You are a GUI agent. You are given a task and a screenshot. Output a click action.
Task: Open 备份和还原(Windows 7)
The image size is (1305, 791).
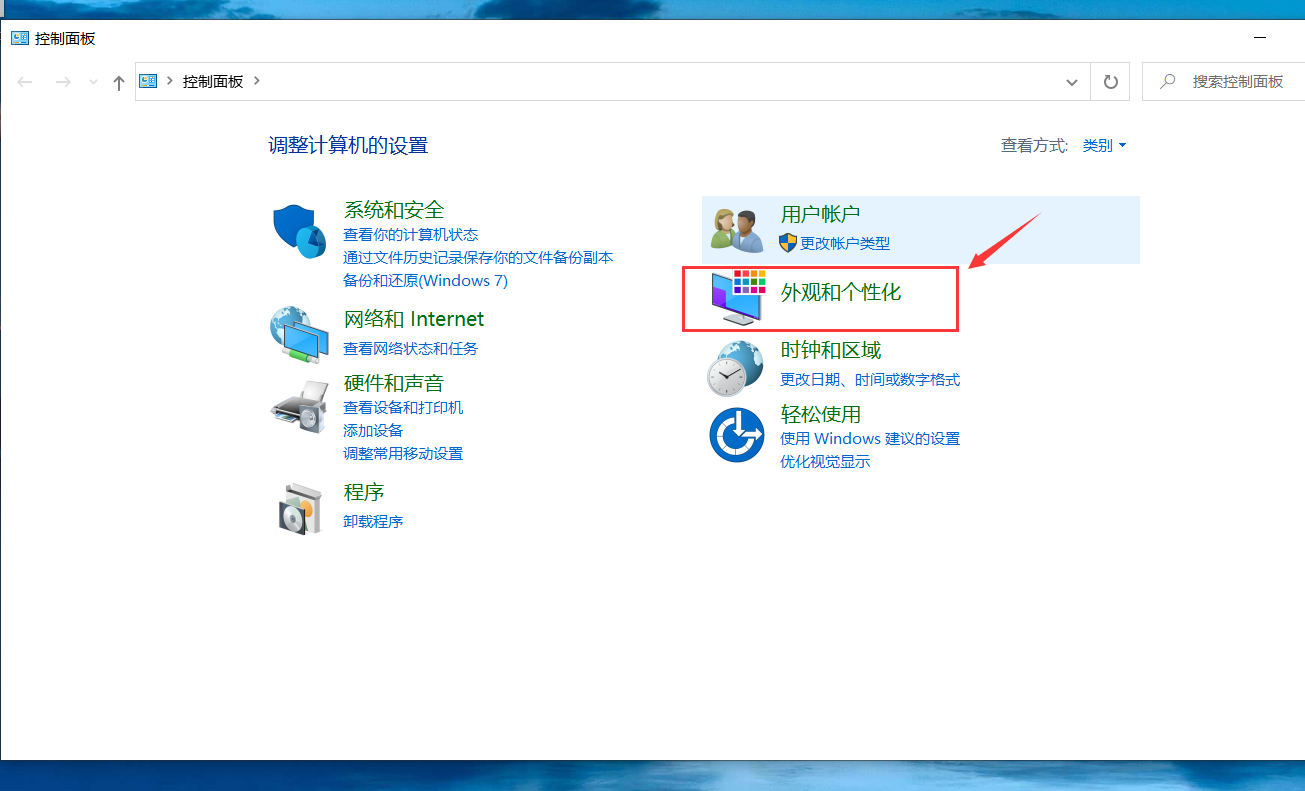pyautogui.click(x=427, y=280)
